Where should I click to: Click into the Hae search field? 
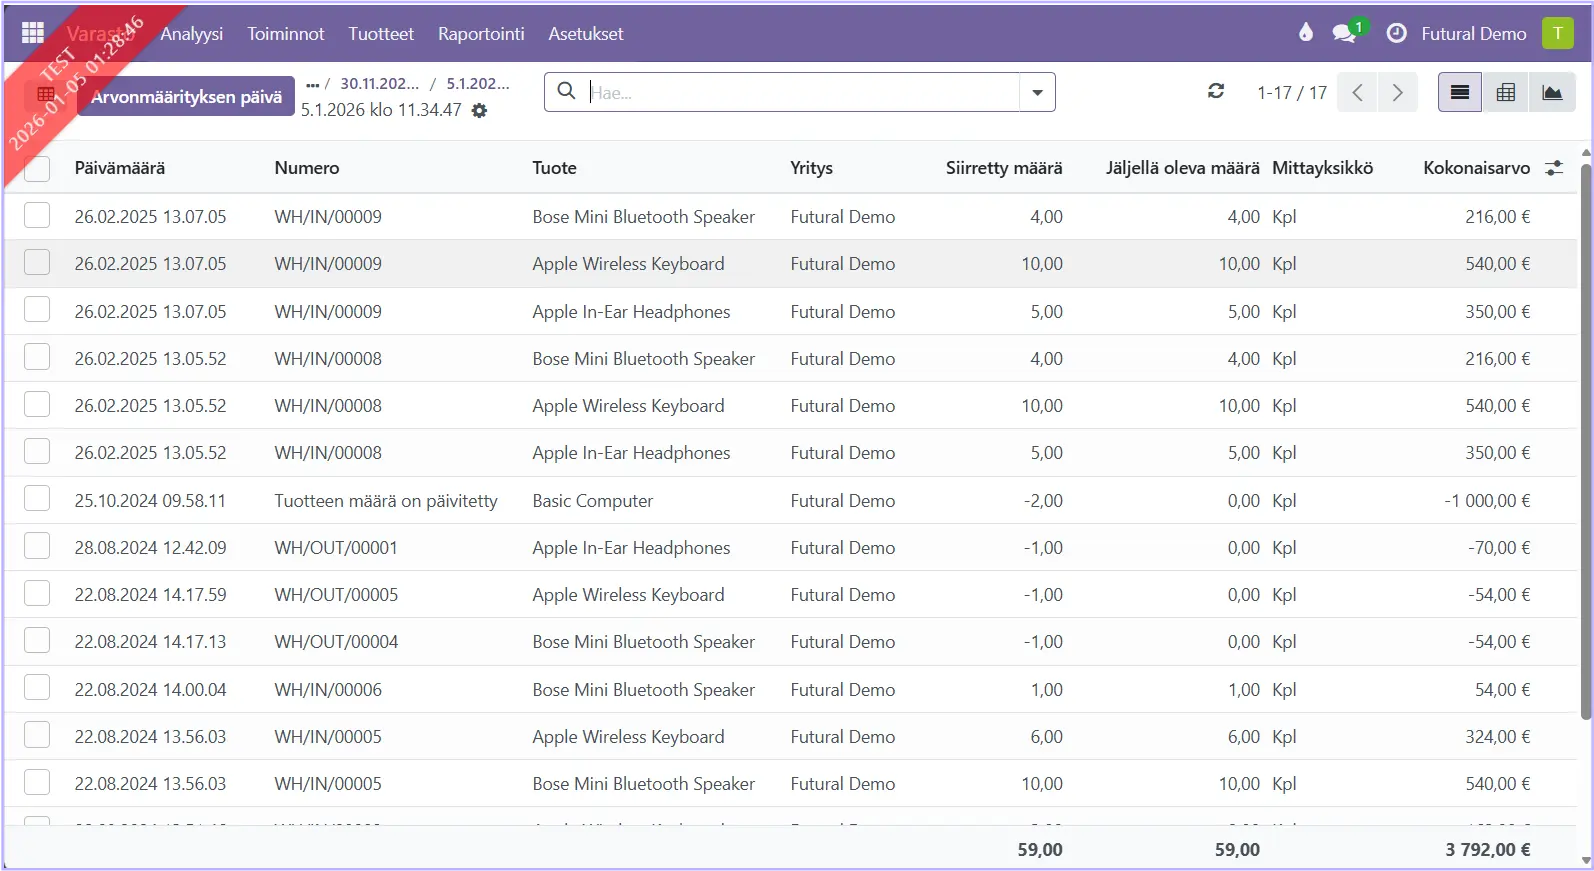(800, 93)
